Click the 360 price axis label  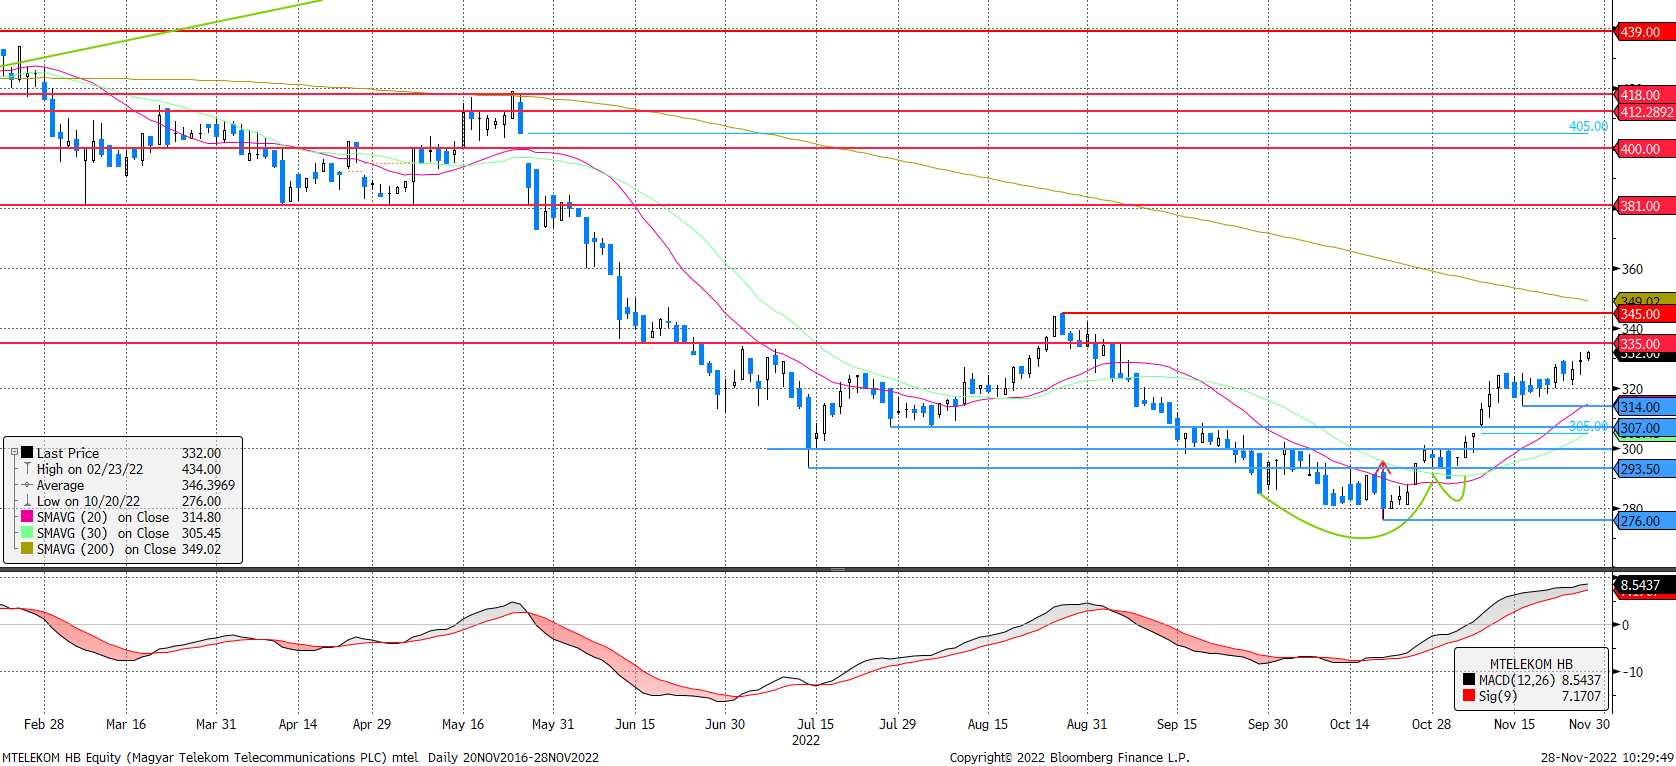[x=1632, y=269]
